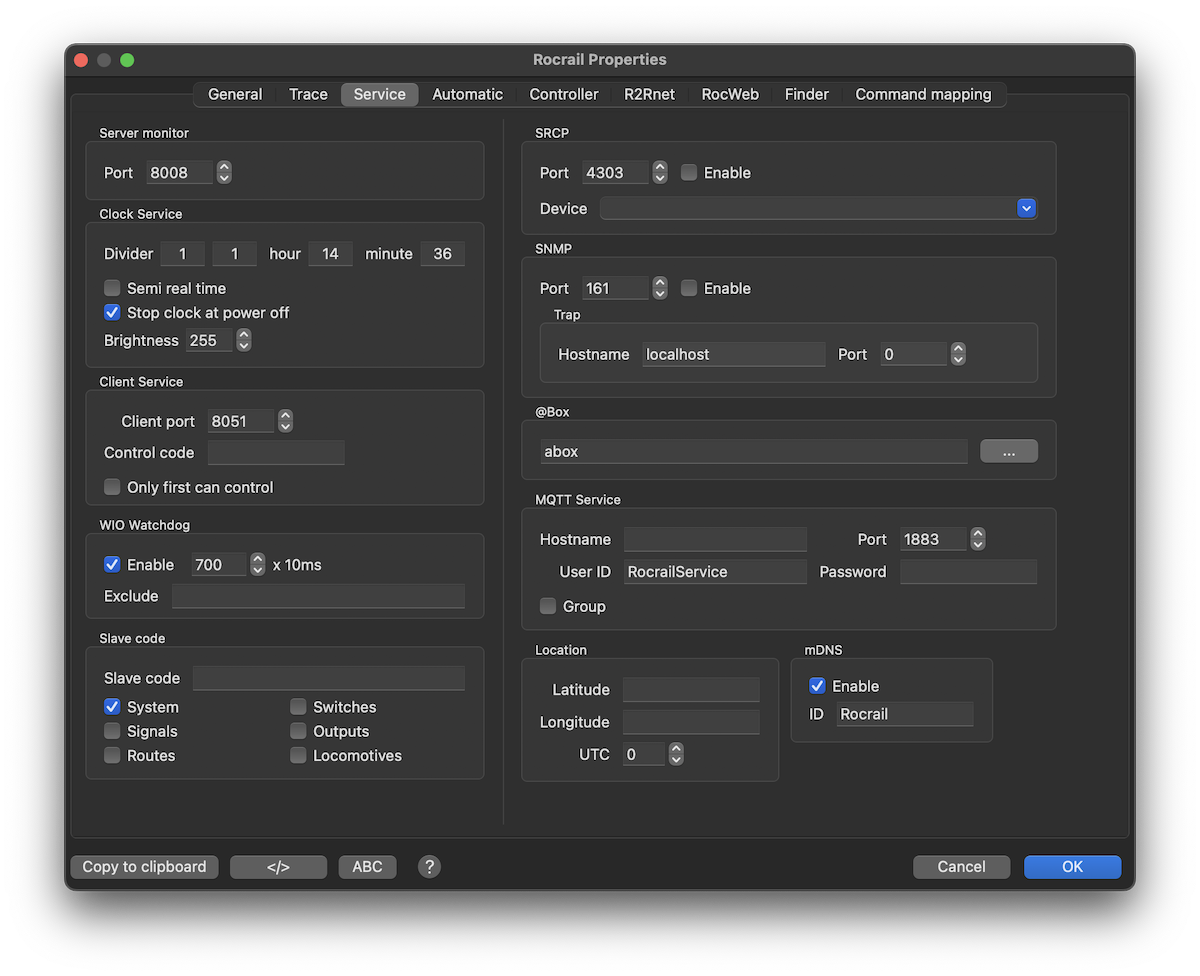
Task: Click the Client port stepper arrows
Action: coord(286,422)
